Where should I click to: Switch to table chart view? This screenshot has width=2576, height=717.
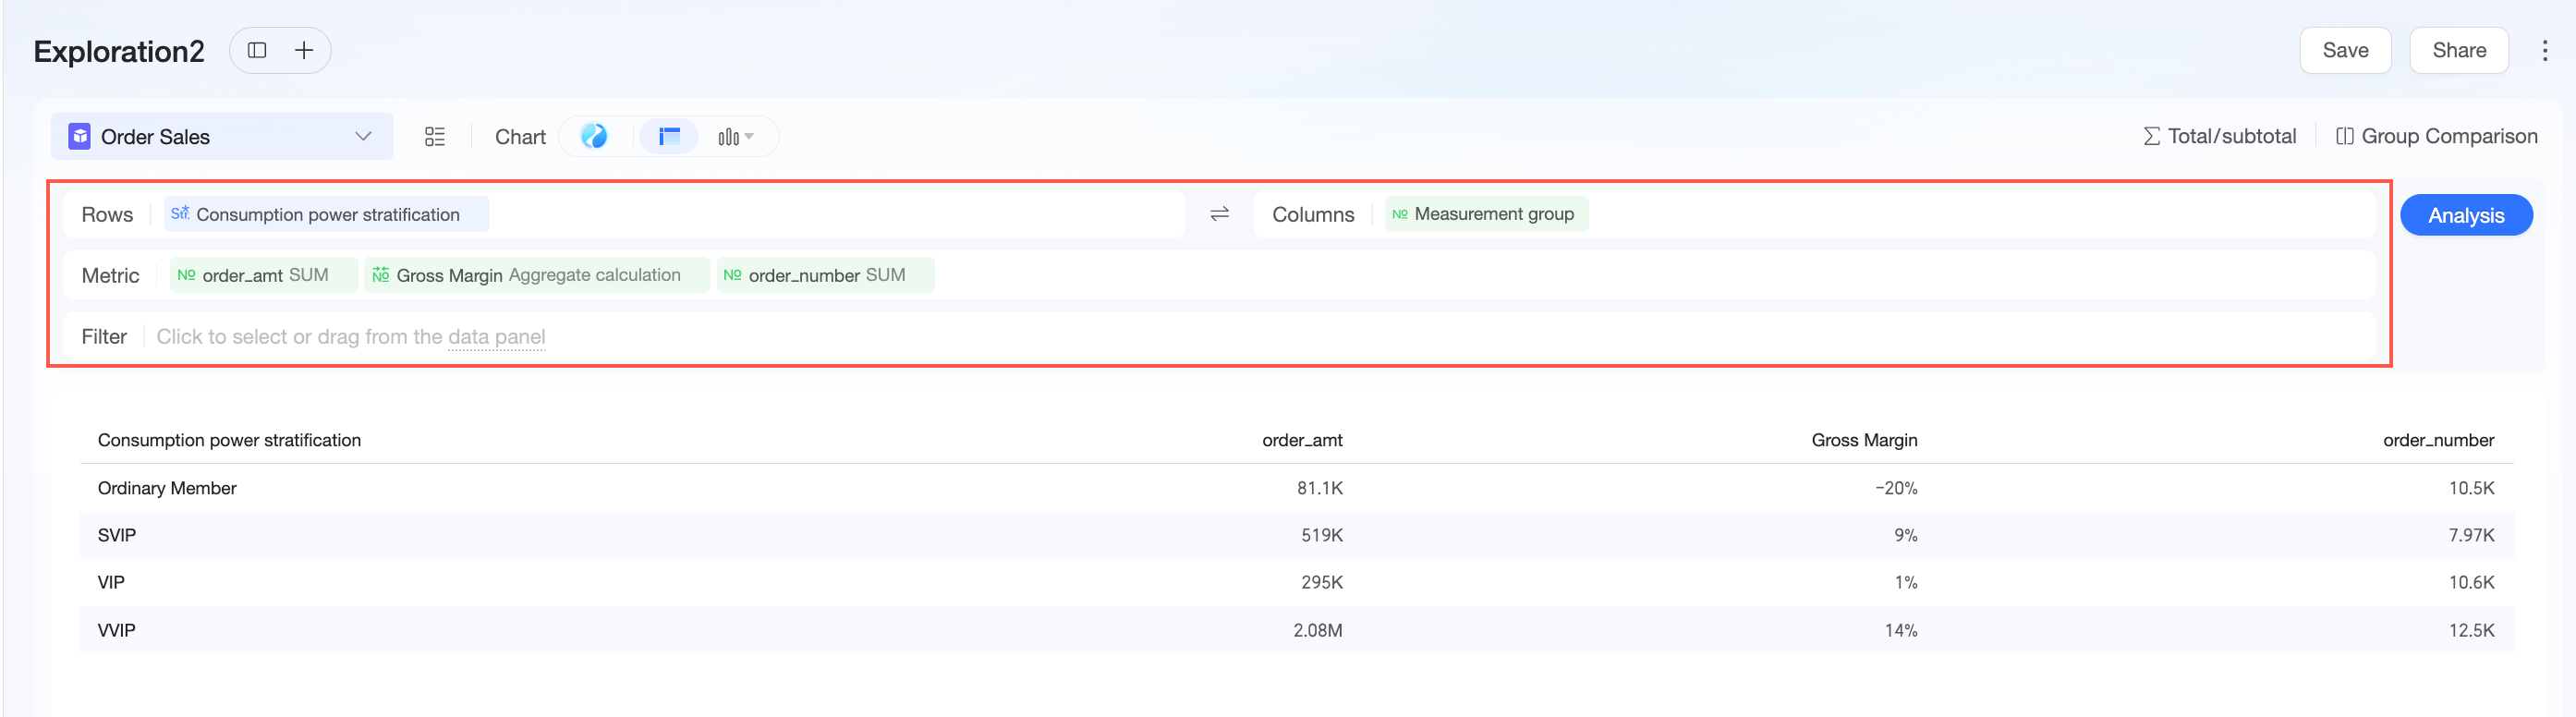(x=669, y=136)
